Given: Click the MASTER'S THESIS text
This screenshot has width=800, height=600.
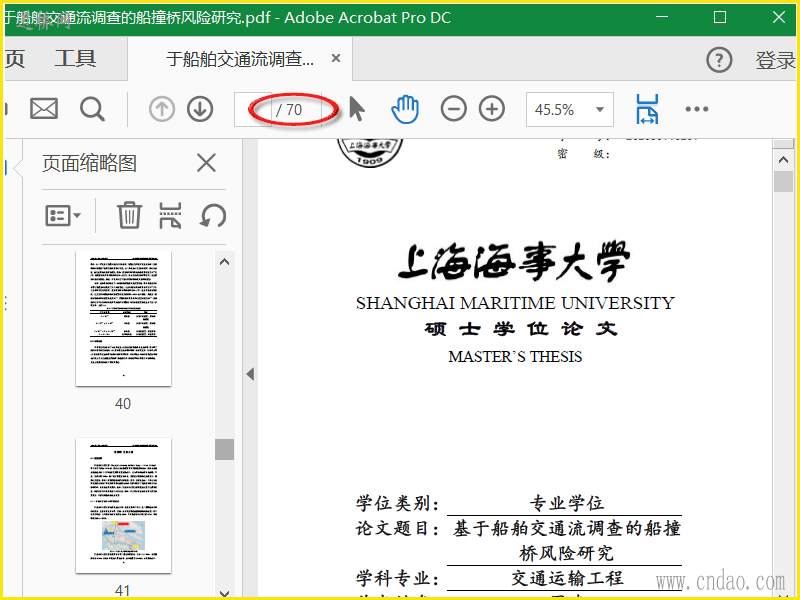Looking at the screenshot, I should tap(515, 357).
